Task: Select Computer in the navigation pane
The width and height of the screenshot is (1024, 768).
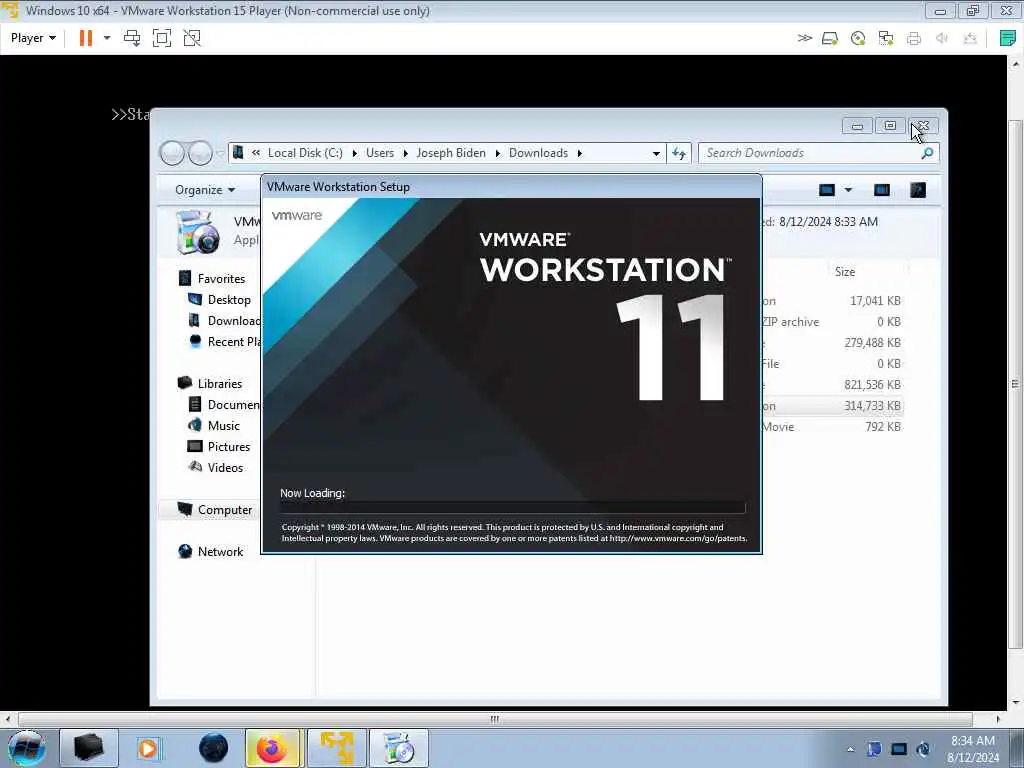Action: (225, 510)
